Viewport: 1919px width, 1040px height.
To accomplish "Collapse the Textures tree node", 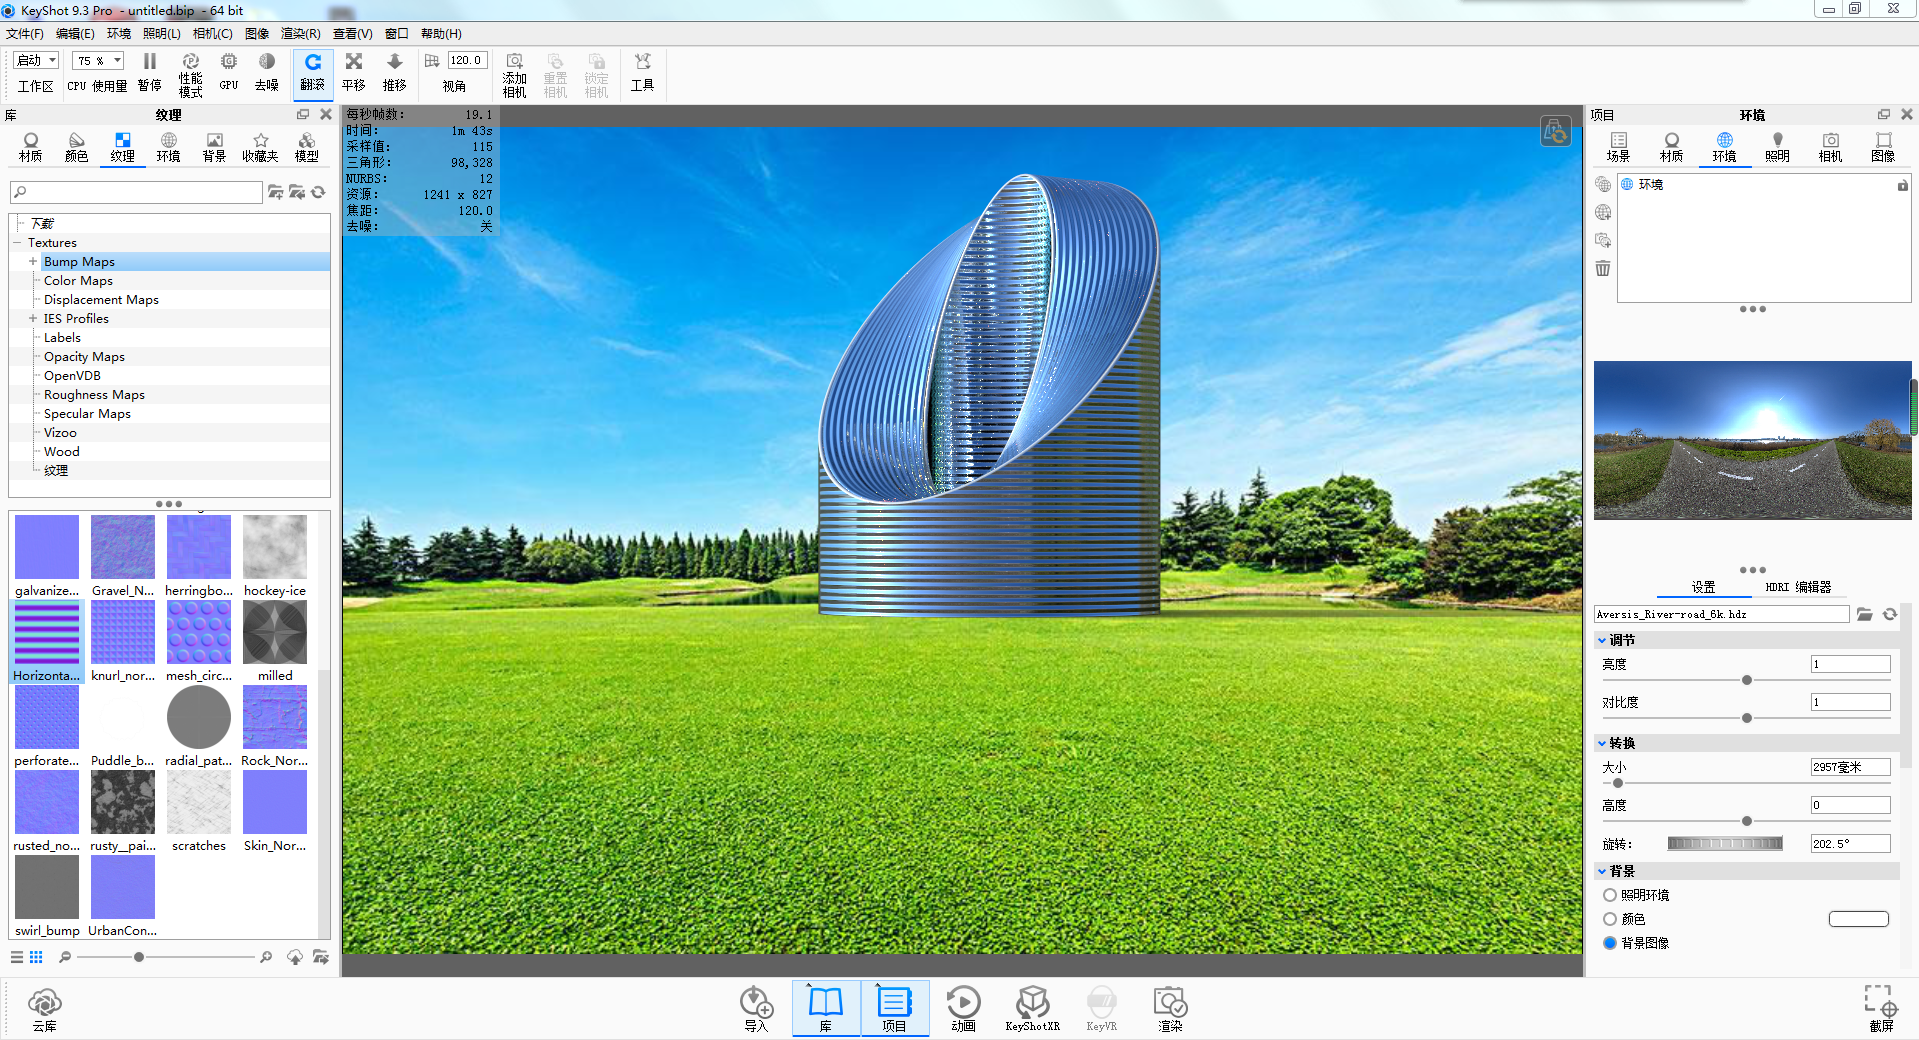I will point(17,243).
